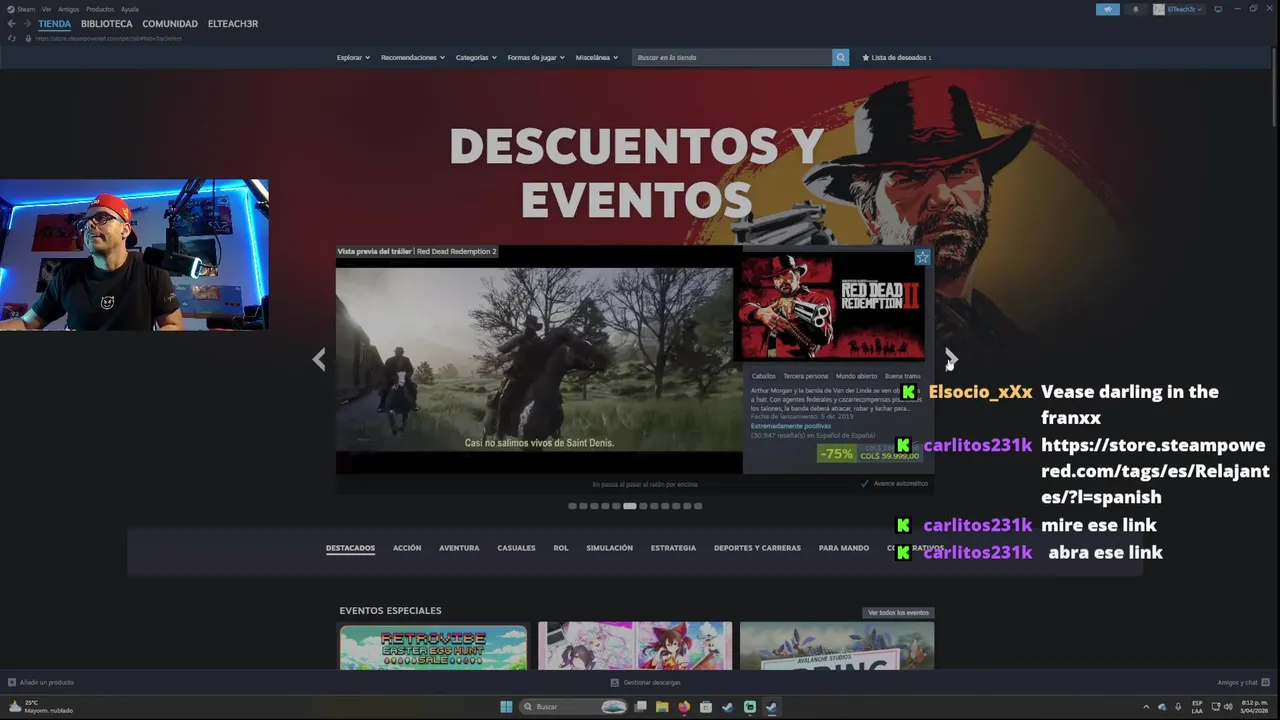Image resolution: width=1280 pixels, height=720 pixels.
Task: Show hidden system tray icons
Action: [x=1146, y=707]
